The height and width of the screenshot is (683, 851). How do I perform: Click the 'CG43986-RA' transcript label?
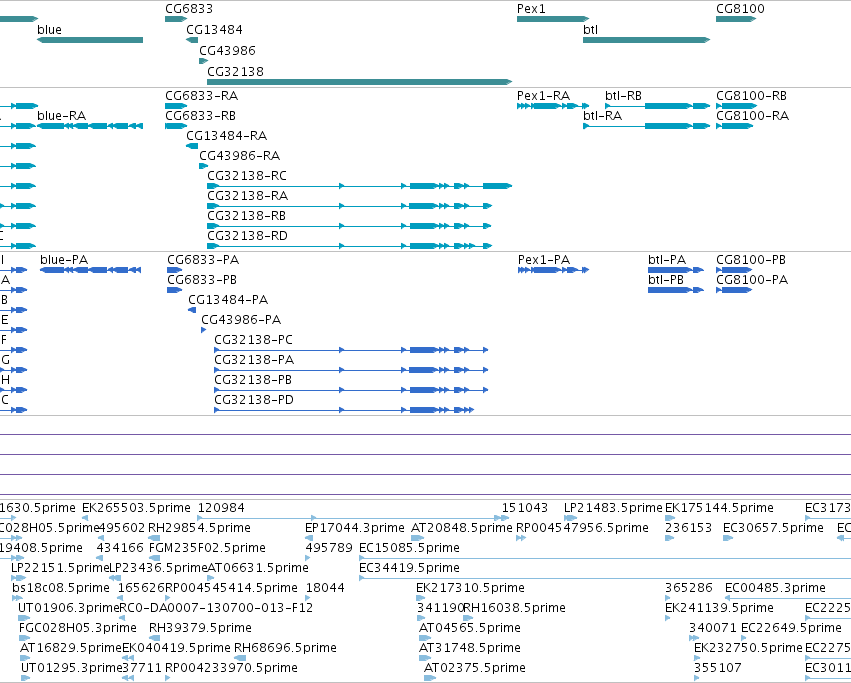point(240,156)
